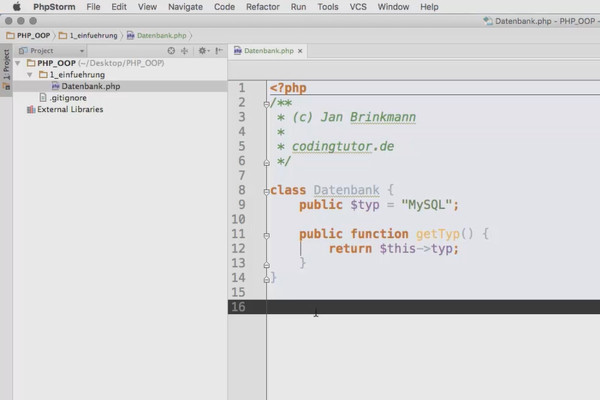
Task: Open the Run menu
Action: click(298, 7)
